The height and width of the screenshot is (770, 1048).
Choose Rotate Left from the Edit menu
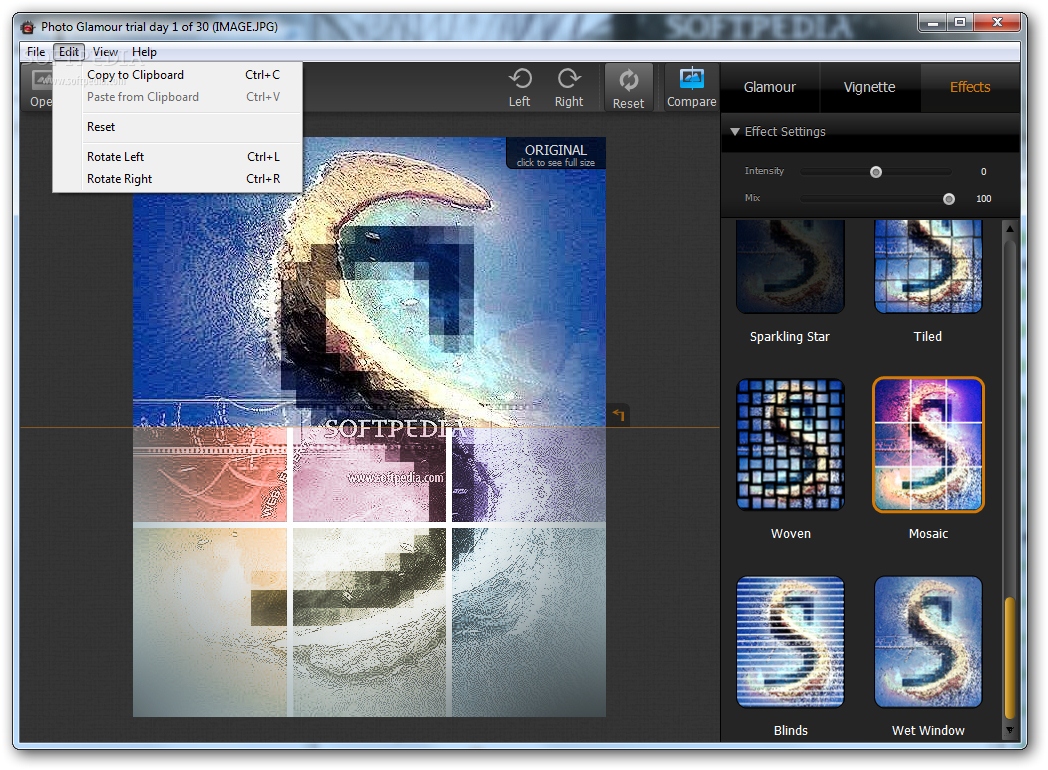pos(178,157)
